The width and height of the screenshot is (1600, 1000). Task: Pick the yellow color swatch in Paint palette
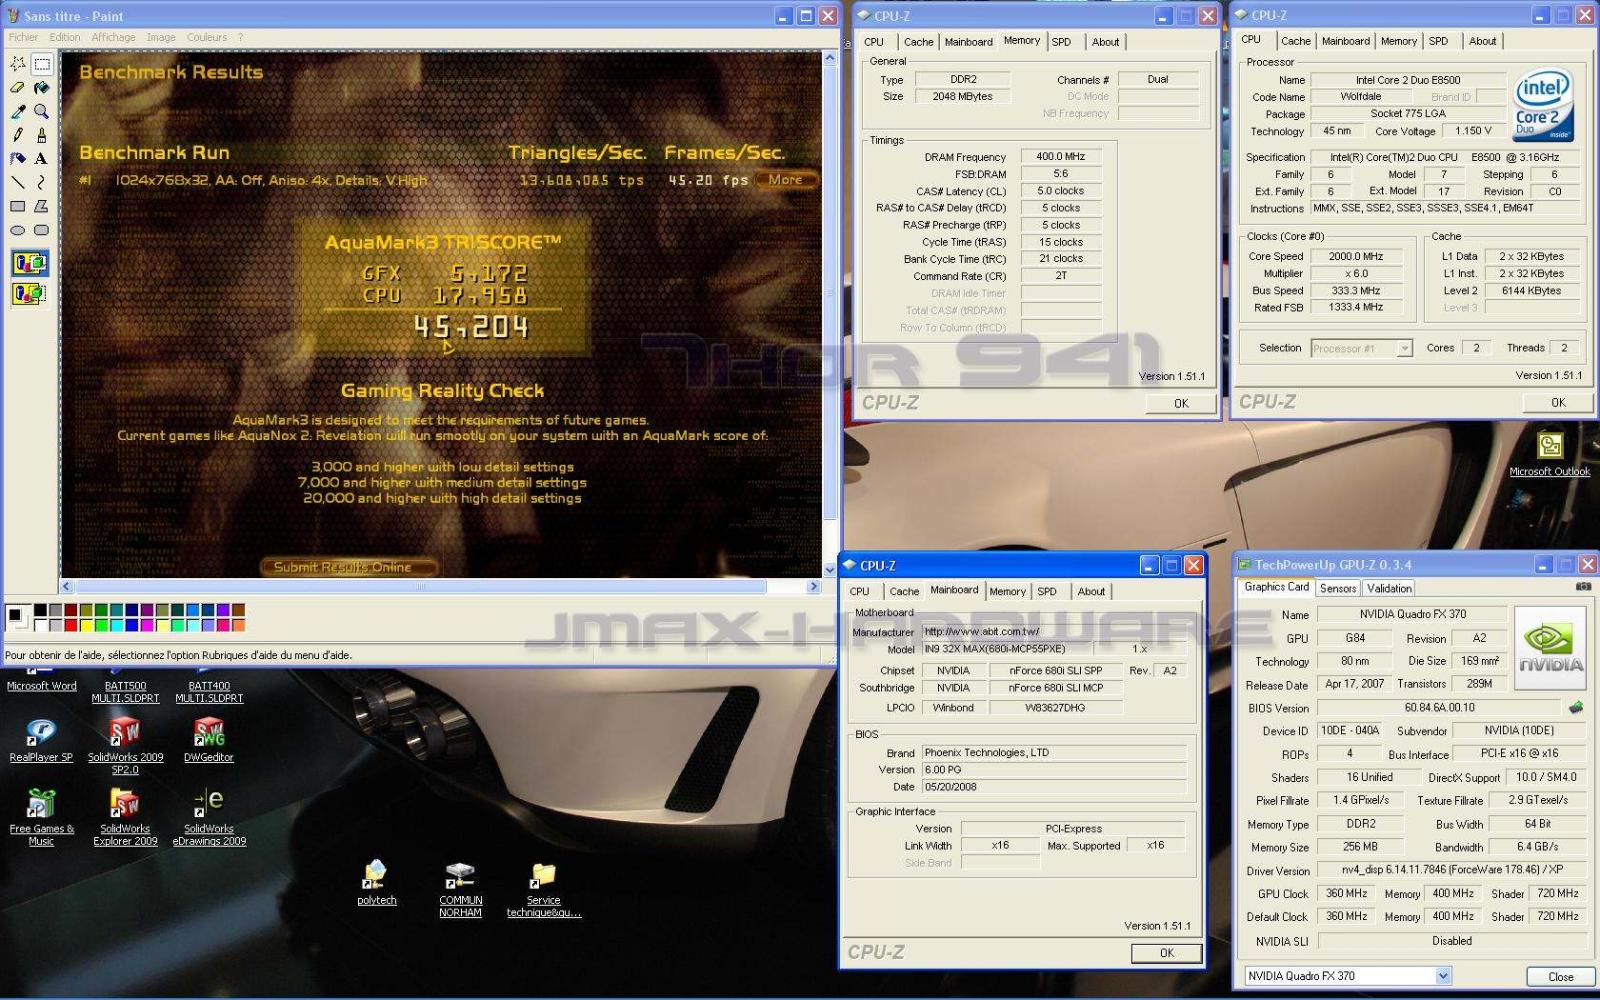86,625
